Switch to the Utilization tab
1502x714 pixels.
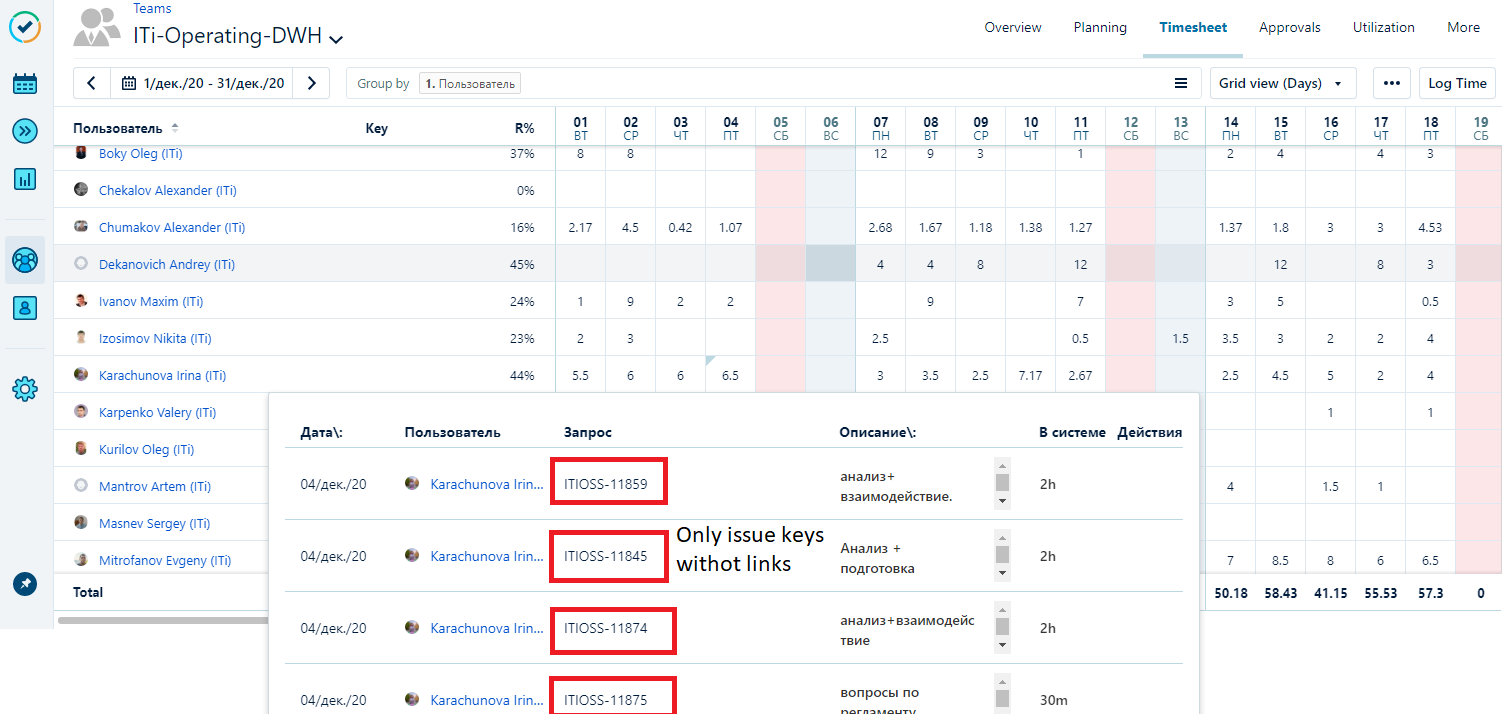1383,28
